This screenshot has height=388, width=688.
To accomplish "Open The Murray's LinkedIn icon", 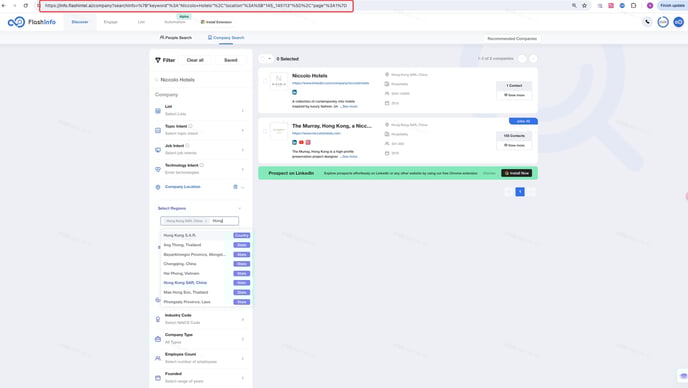I will (294, 142).
